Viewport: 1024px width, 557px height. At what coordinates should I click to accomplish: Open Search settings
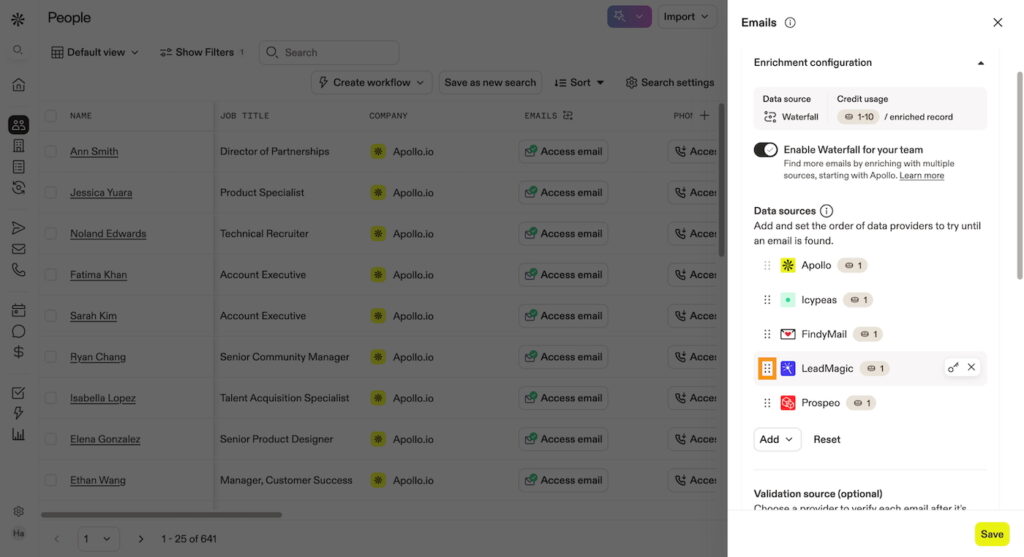coord(669,82)
